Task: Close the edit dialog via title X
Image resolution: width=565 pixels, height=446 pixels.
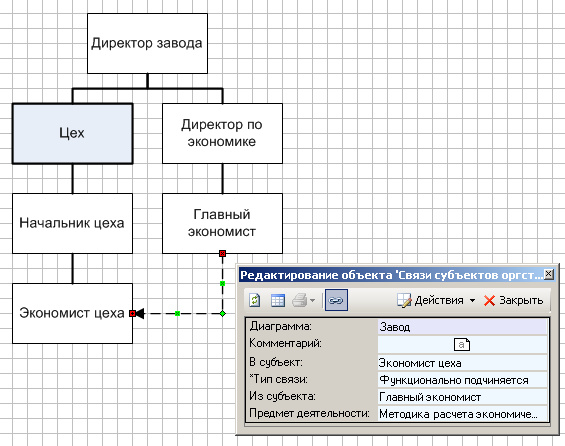Action: 548,275
